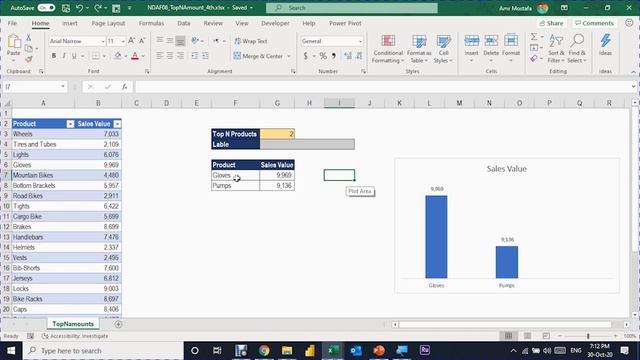Click the Cut scissors icon
This screenshot has height=360, width=640.
(x=29, y=38)
